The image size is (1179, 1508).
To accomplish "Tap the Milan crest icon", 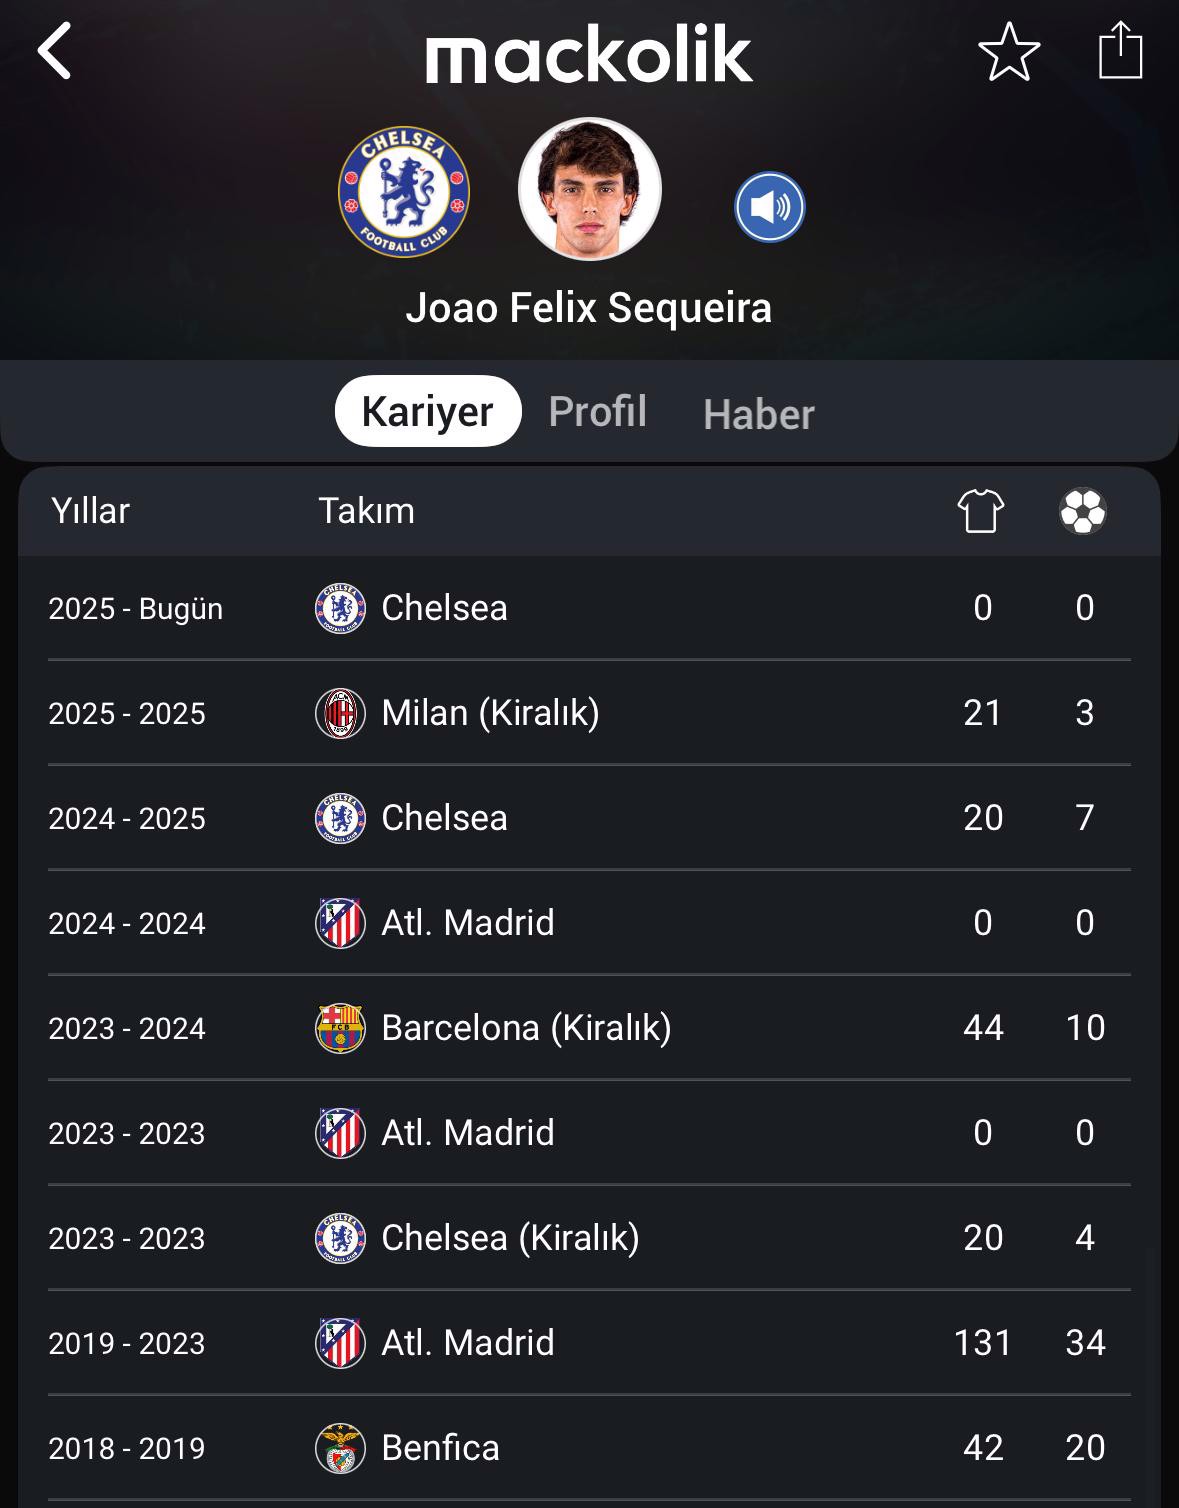I will coord(340,713).
